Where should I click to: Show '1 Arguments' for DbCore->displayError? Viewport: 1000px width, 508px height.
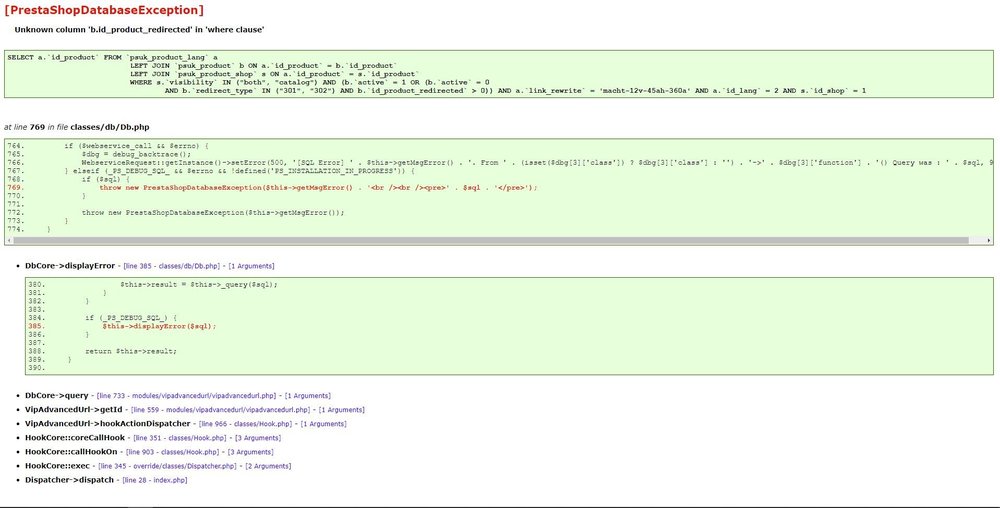pos(251,266)
